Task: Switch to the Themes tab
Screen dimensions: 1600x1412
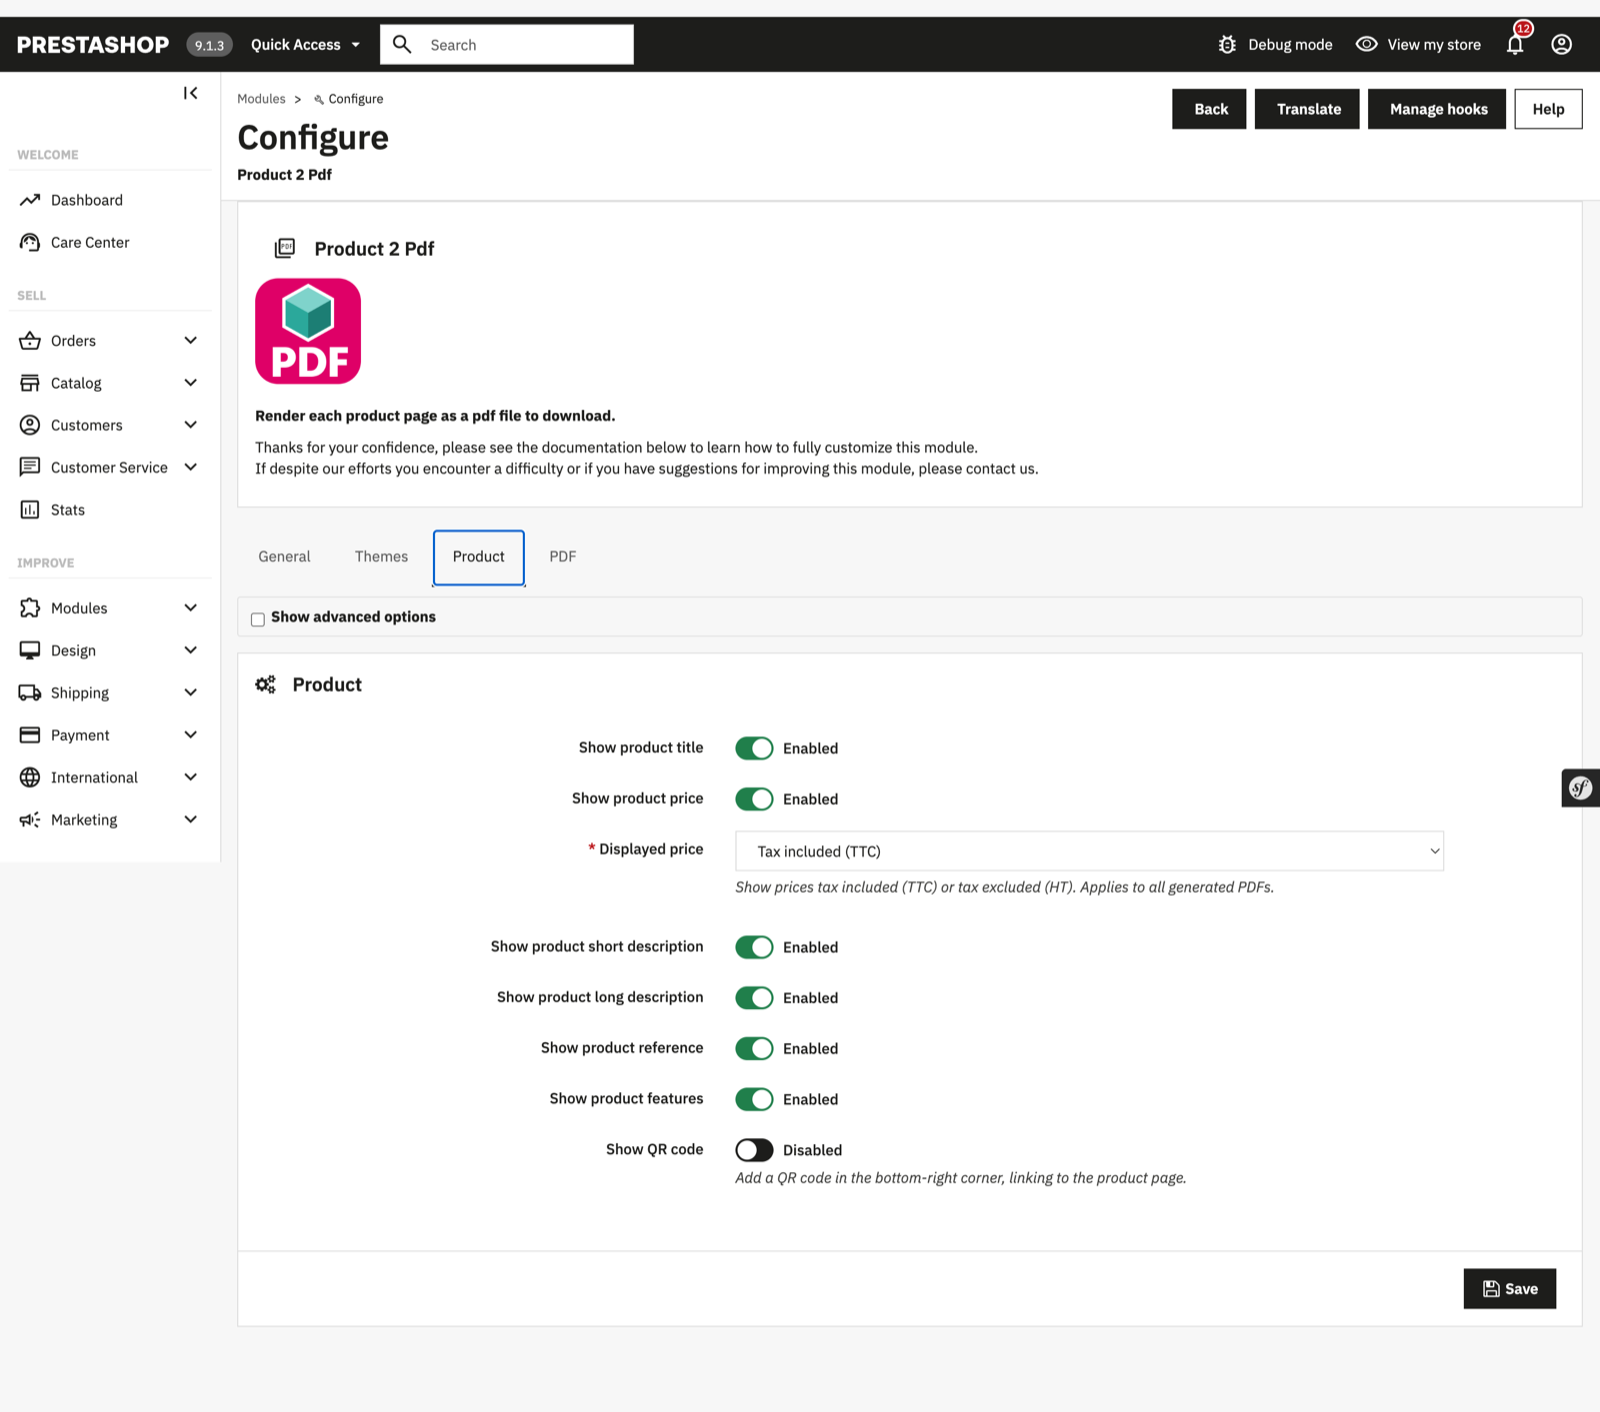Action: [381, 557]
